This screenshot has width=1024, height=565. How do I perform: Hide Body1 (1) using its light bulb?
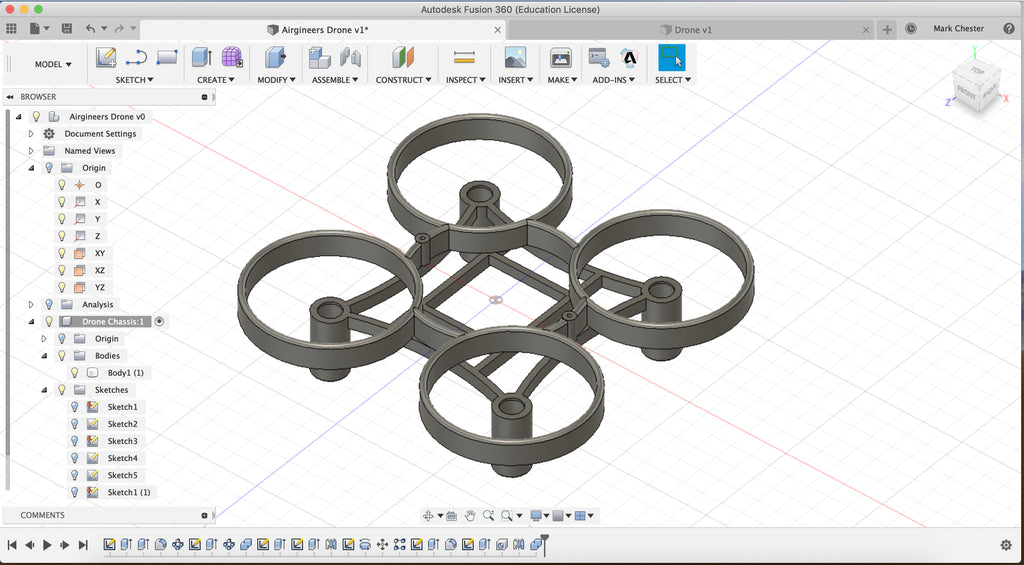point(74,373)
